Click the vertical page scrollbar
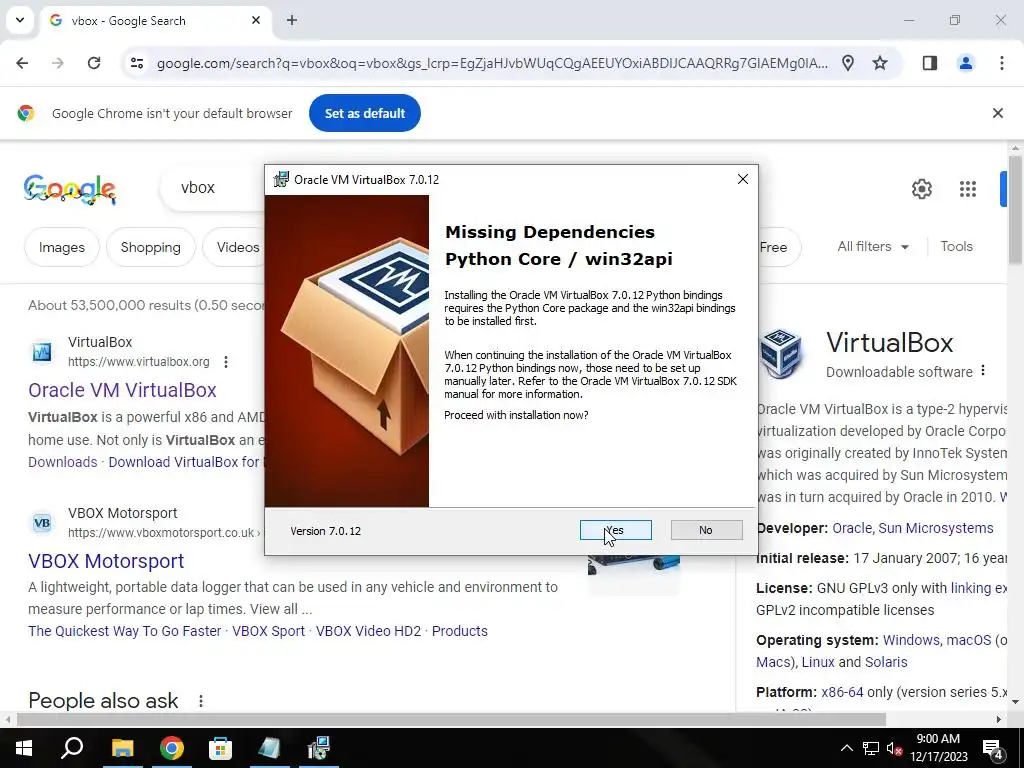This screenshot has height=768, width=1024. pos(1014,209)
